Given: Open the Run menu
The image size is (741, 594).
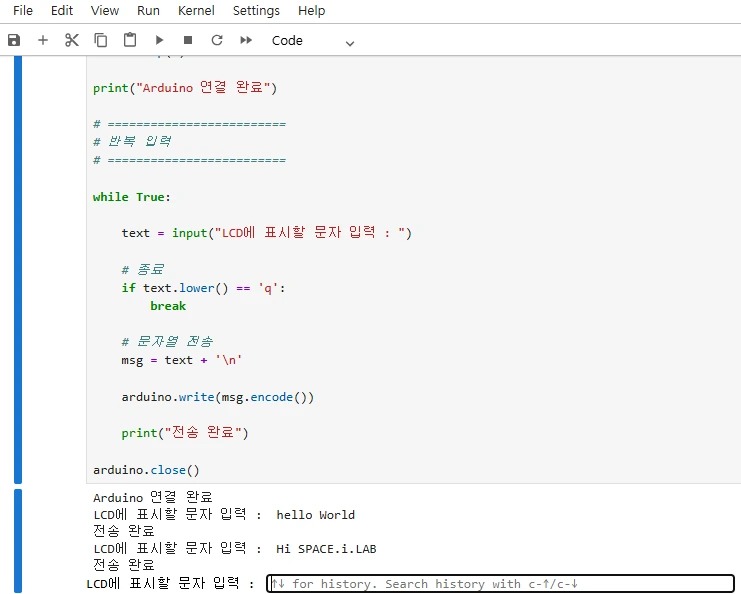Looking at the screenshot, I should tap(148, 10).
